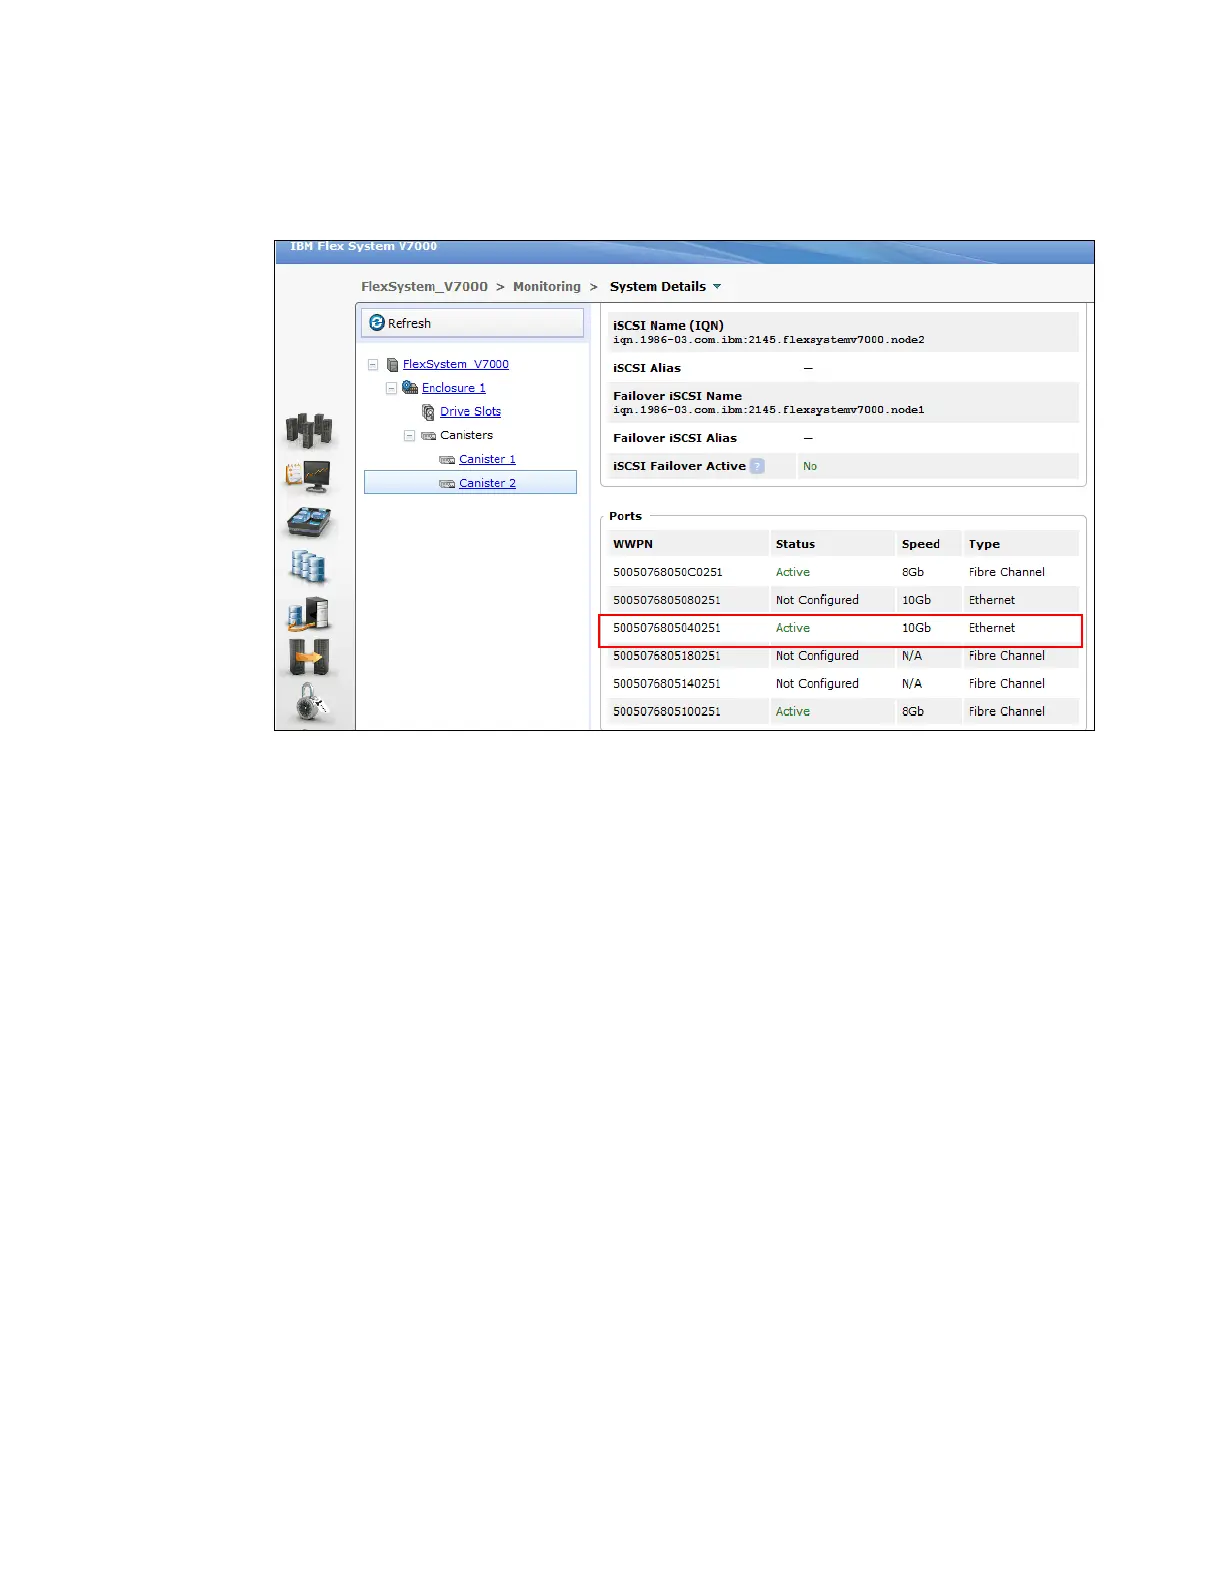Image resolution: width=1224 pixels, height=1584 pixels.
Task: Click Fibre Channel type of port 5005076805180251
Action: coord(1007,656)
